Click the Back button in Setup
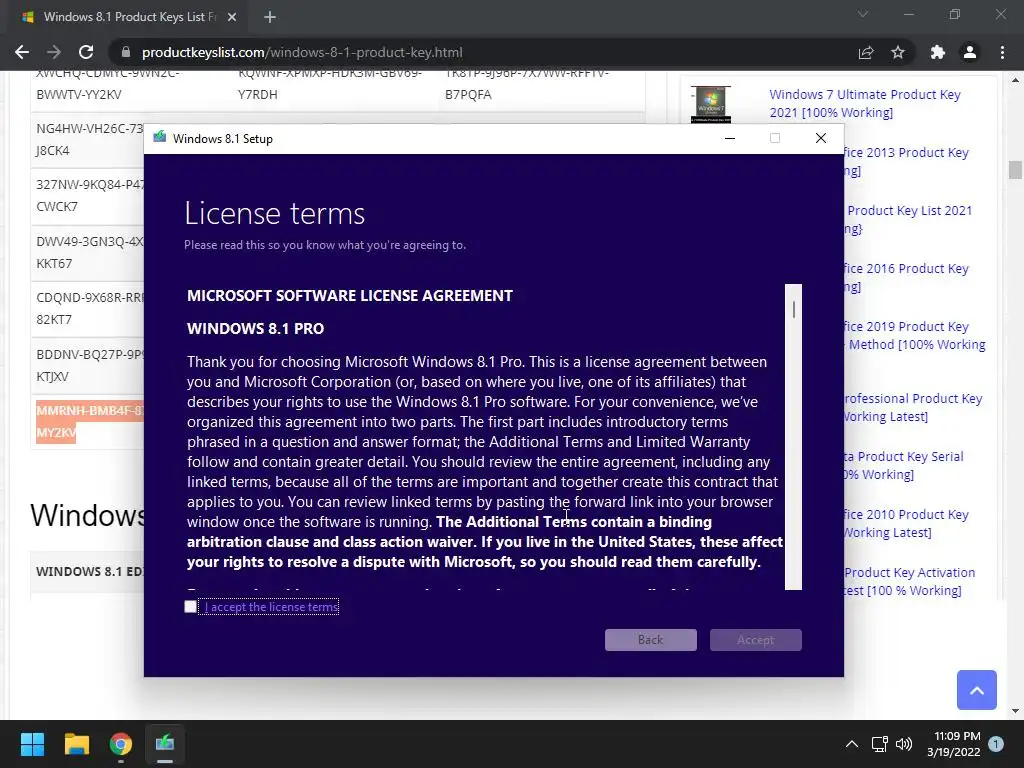Image resolution: width=1024 pixels, height=768 pixels. click(x=650, y=640)
